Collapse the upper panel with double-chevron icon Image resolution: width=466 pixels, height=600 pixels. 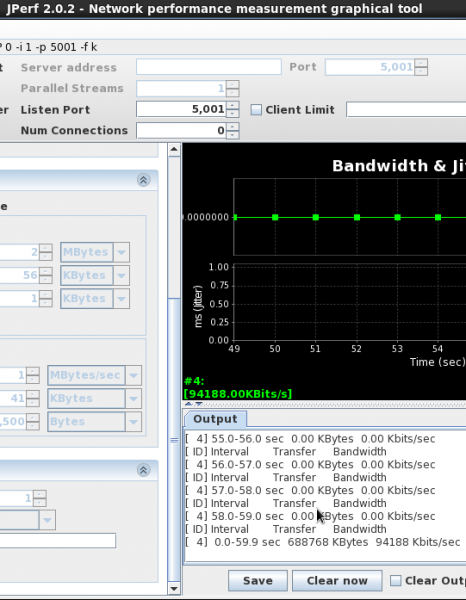143,180
